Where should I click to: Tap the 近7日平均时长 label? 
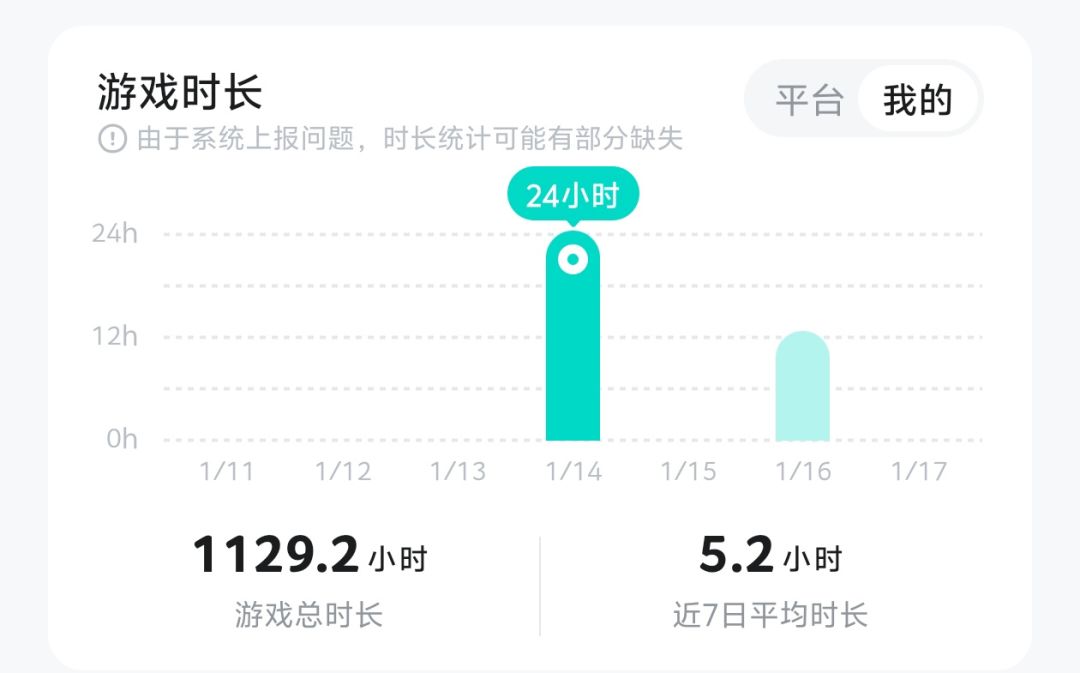coord(770,614)
